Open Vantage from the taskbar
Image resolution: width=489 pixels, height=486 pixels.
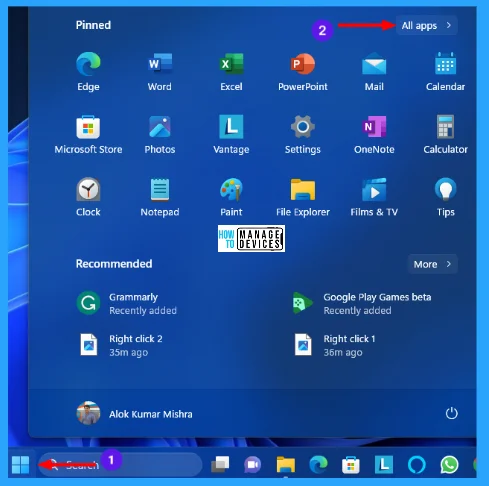point(384,464)
